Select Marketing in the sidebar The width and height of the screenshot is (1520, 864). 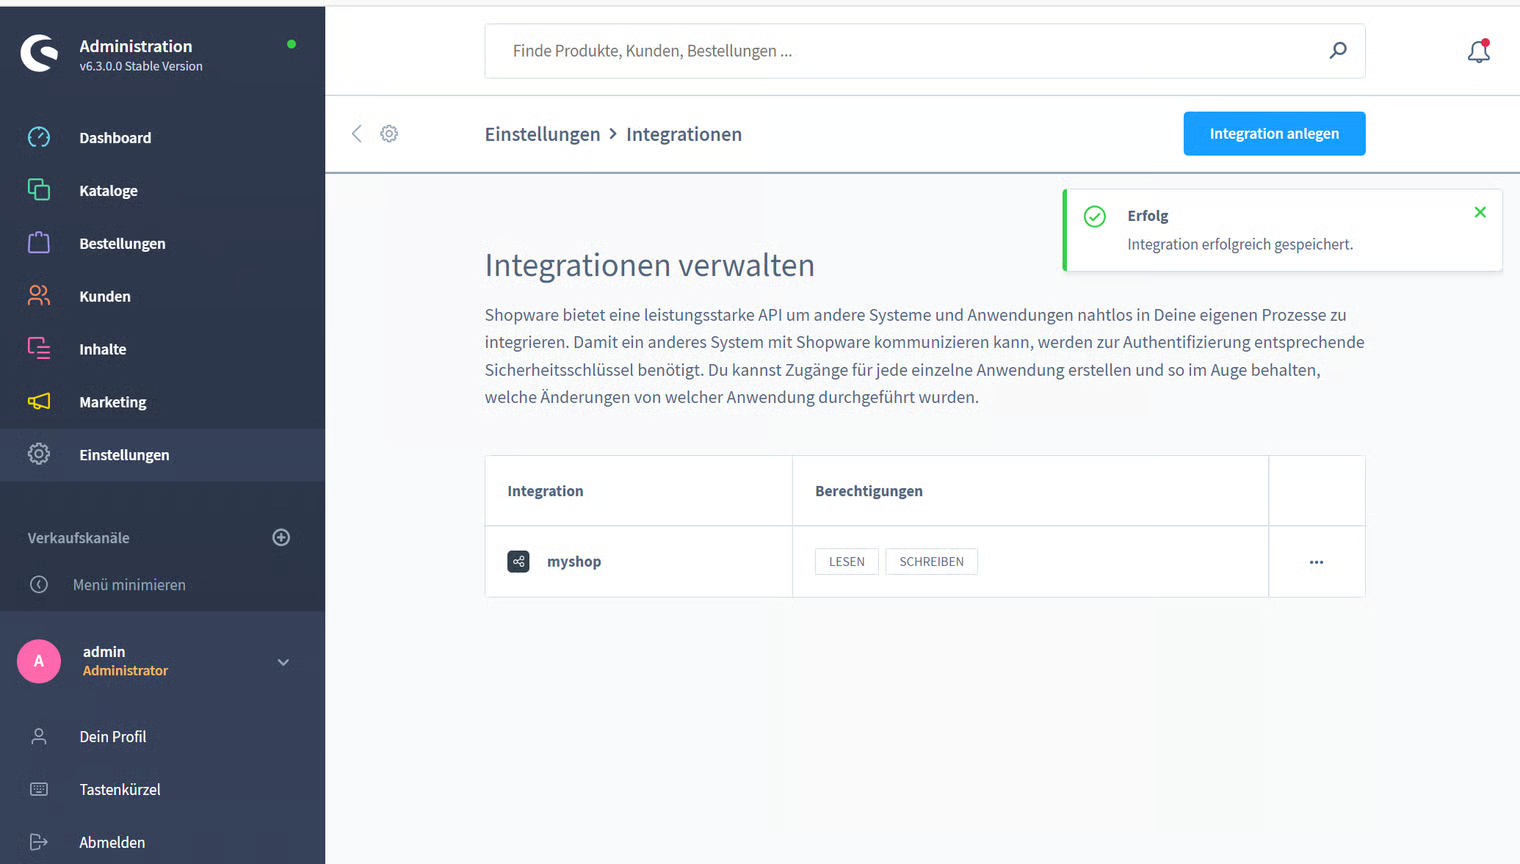coord(112,402)
